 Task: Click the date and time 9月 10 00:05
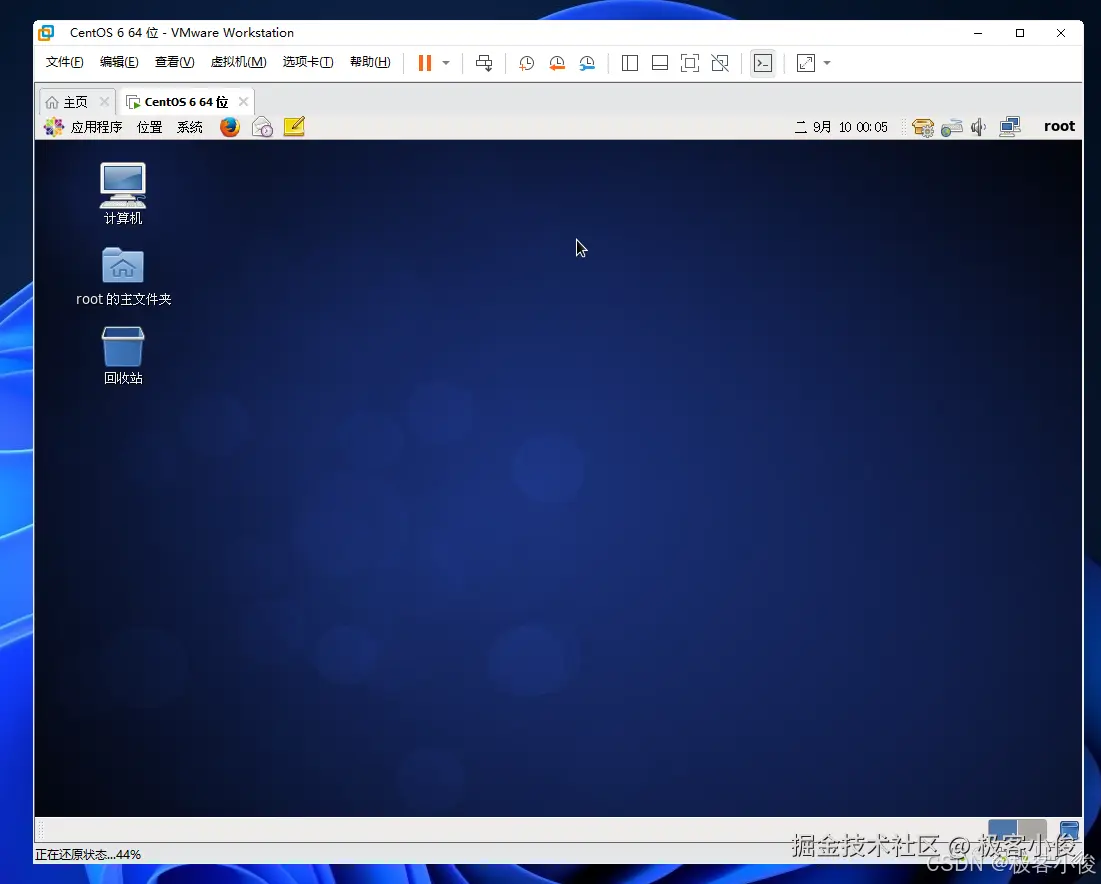pos(841,127)
